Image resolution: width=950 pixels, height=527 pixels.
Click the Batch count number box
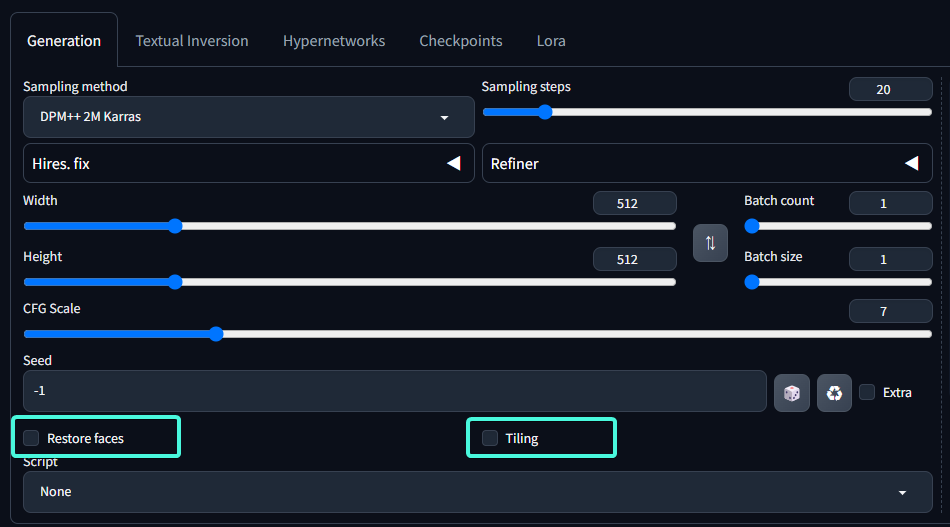(x=890, y=203)
